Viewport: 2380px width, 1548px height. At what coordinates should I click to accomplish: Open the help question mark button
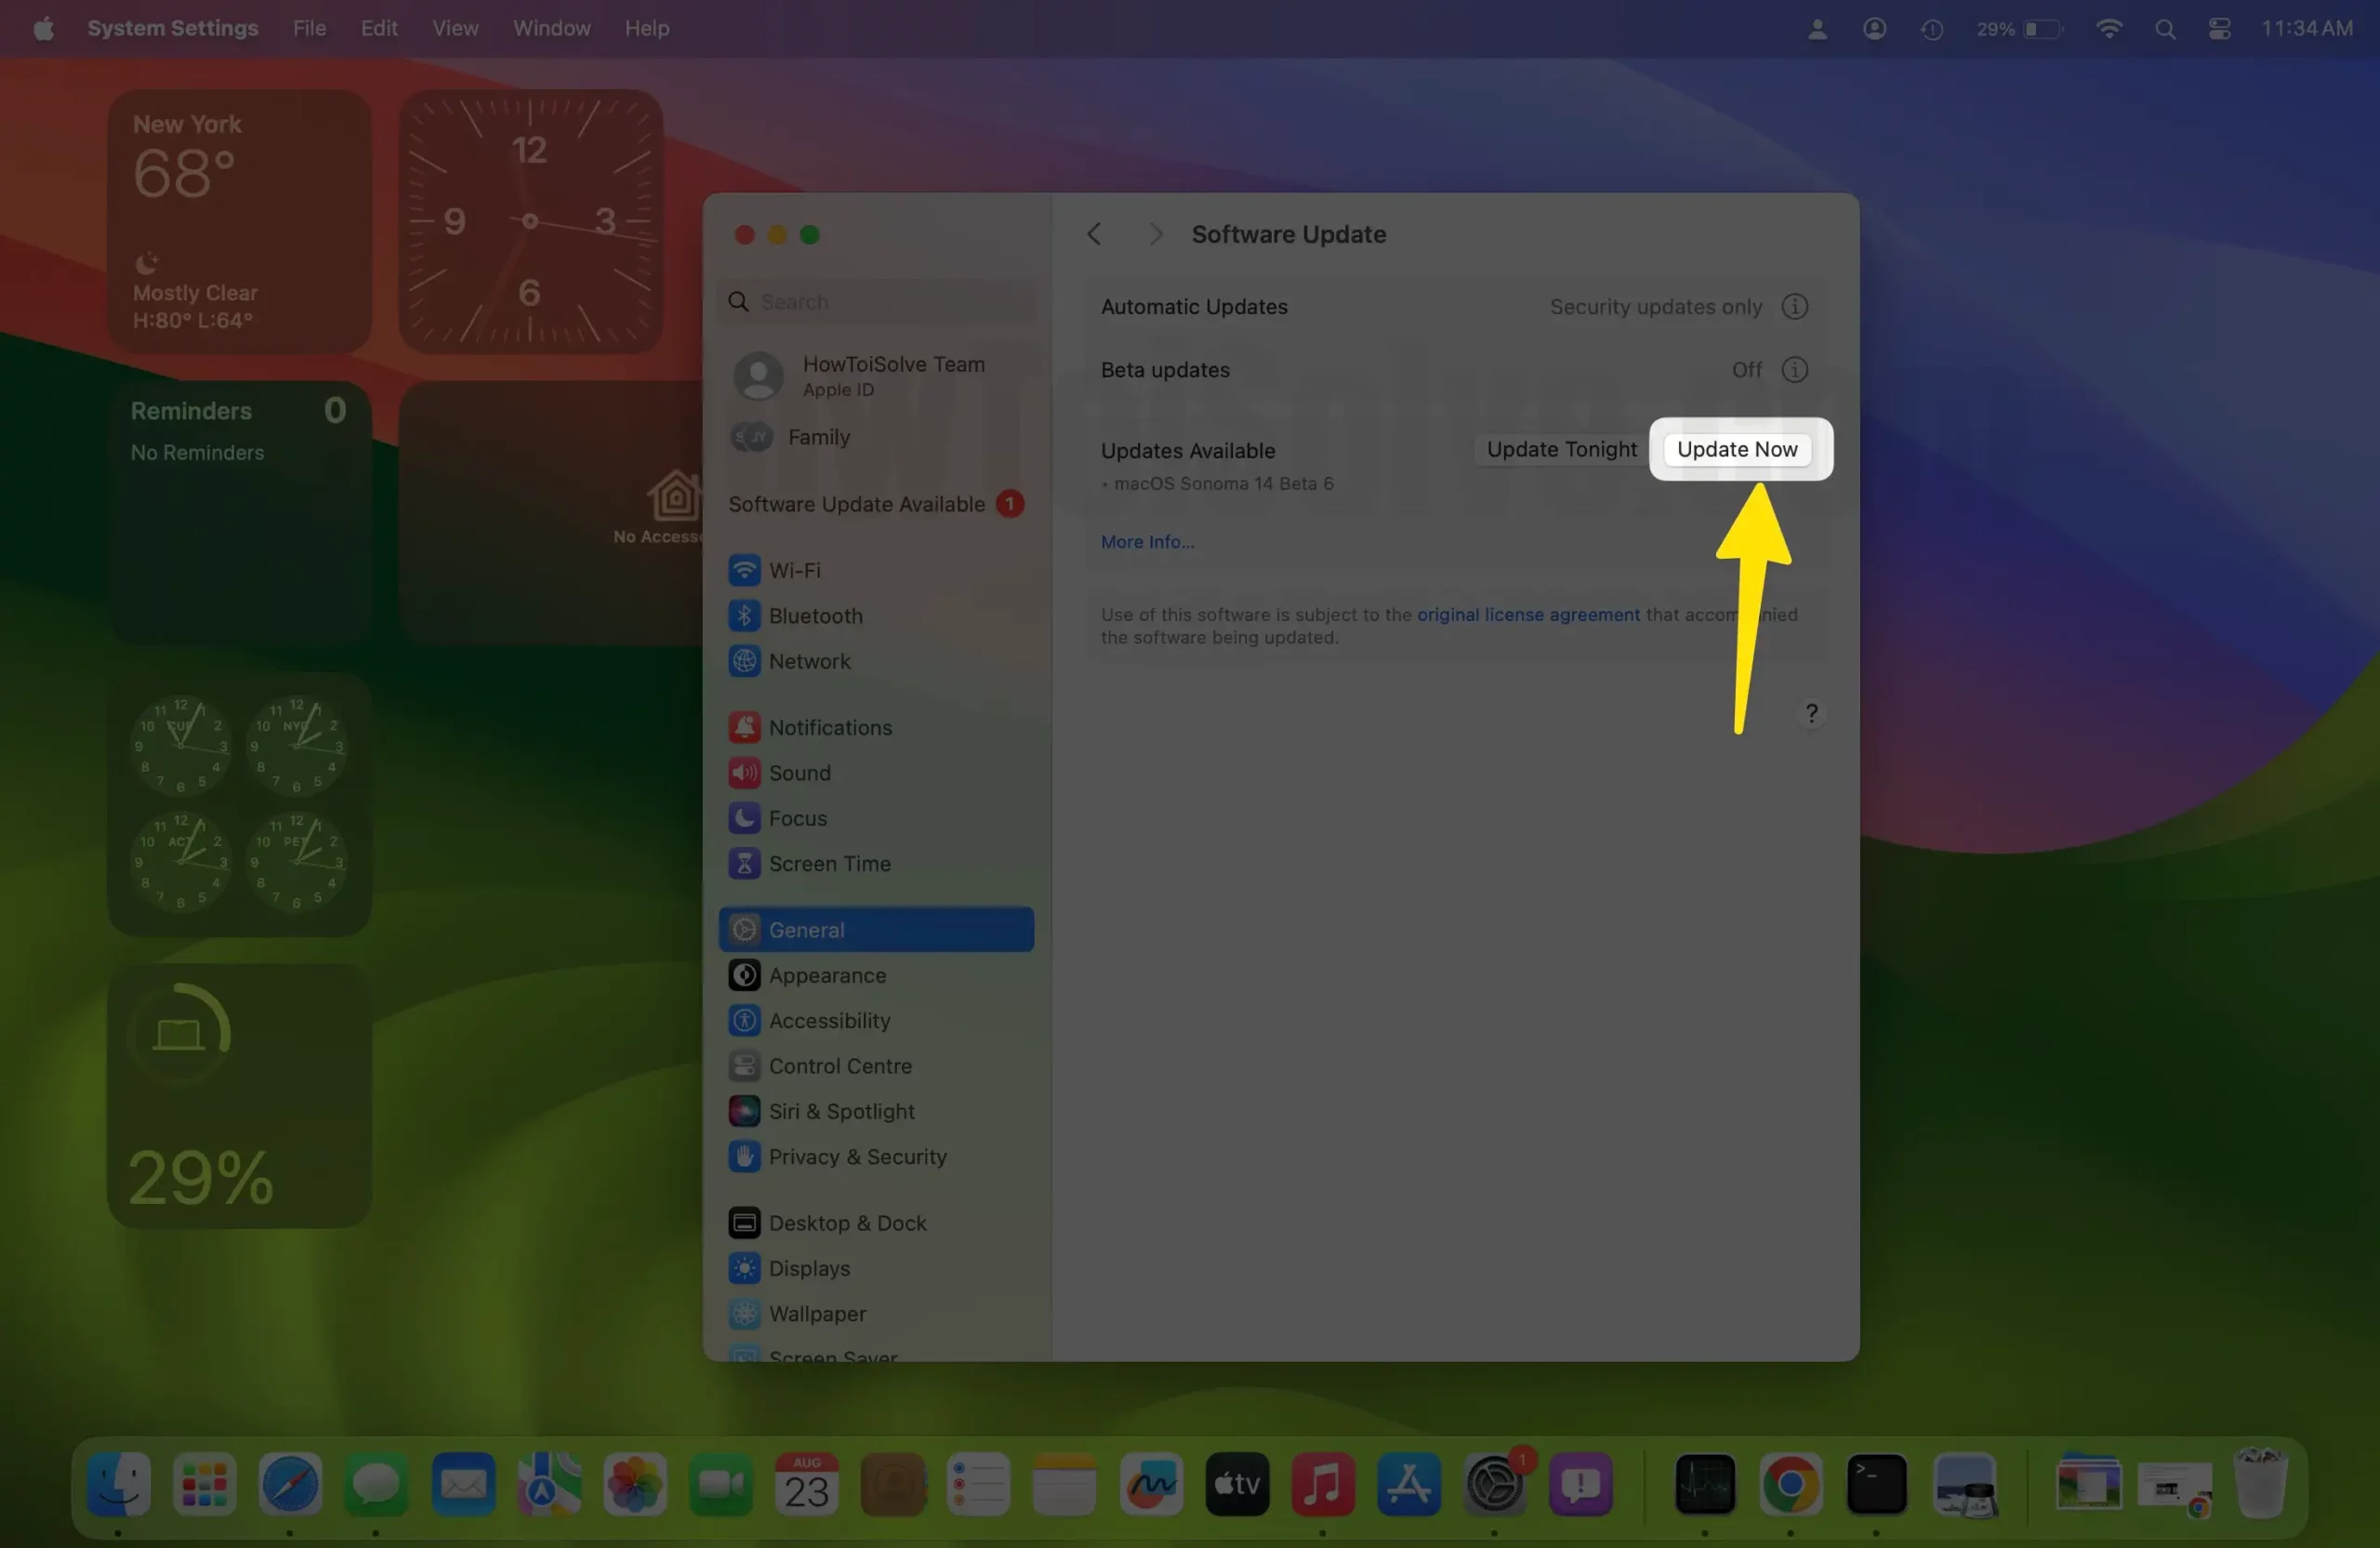[x=1811, y=713]
